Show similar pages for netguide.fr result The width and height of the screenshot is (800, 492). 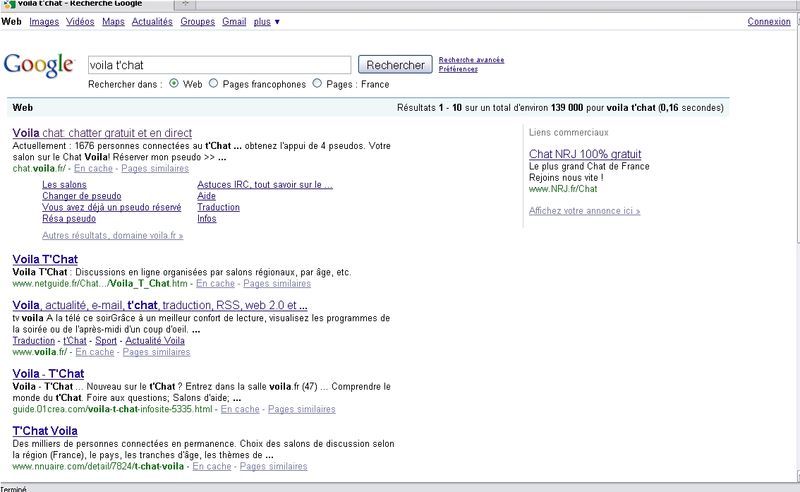(x=277, y=284)
